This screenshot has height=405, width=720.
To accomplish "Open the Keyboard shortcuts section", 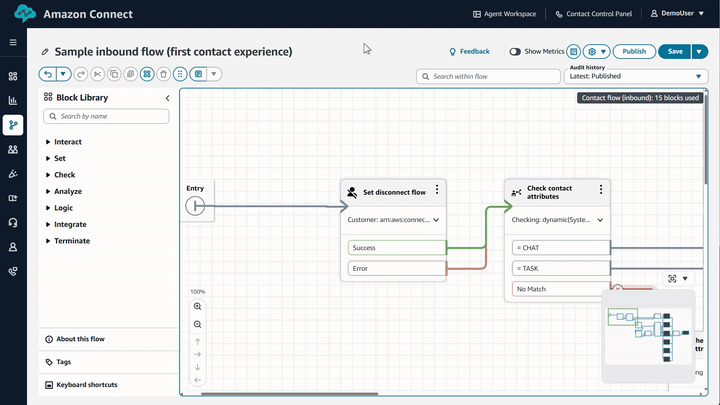I will pyautogui.click(x=87, y=385).
